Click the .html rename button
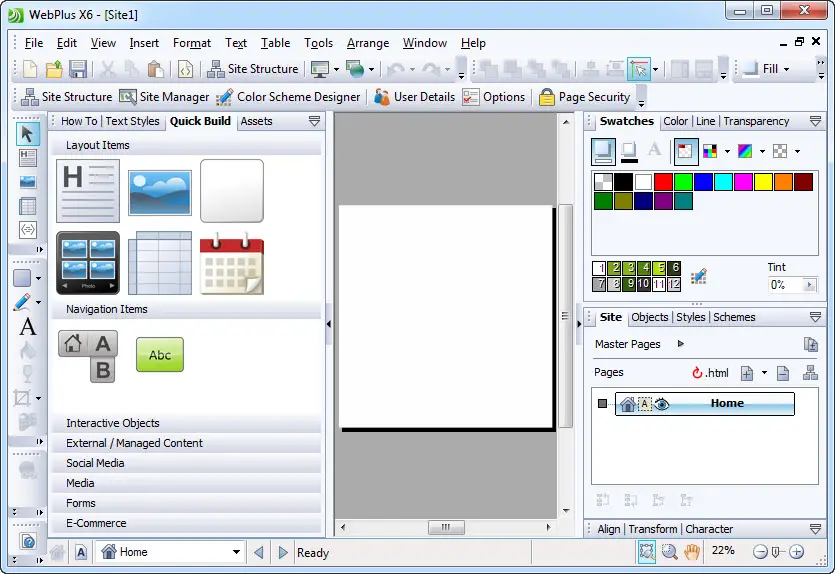Viewport: 835px width, 574px height. pos(710,373)
